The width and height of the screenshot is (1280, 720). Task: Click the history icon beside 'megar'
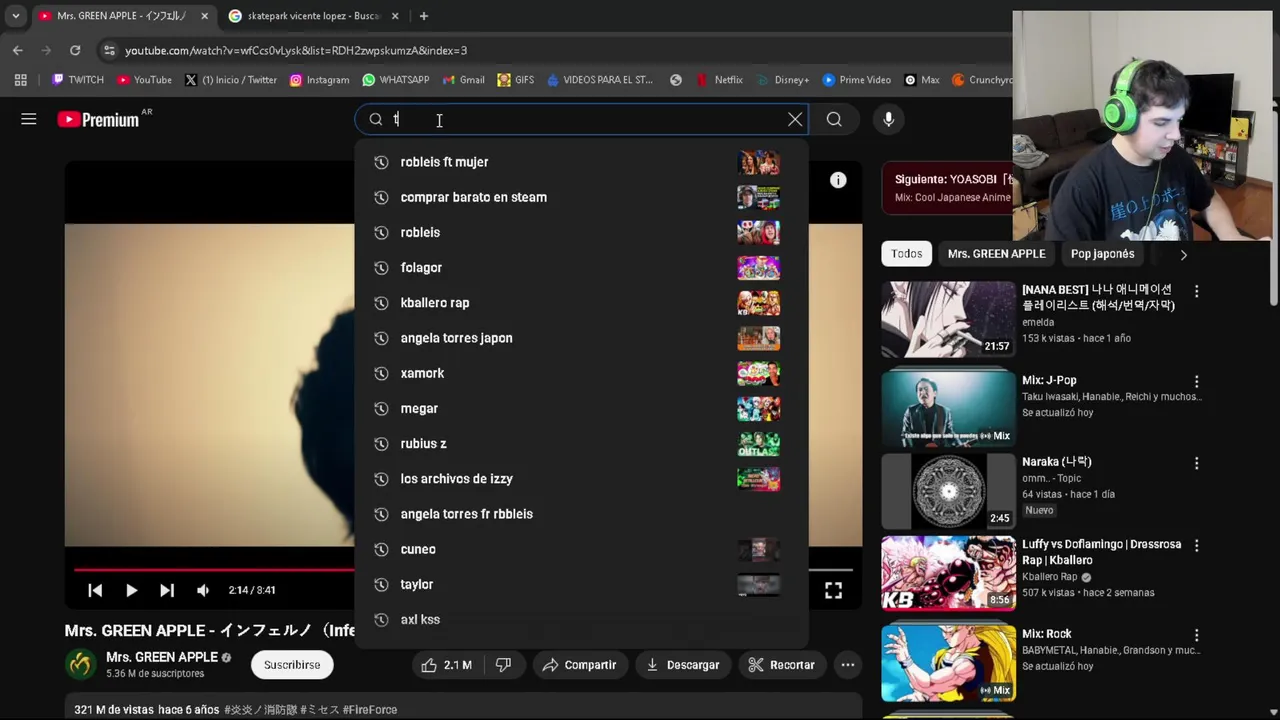click(x=381, y=408)
